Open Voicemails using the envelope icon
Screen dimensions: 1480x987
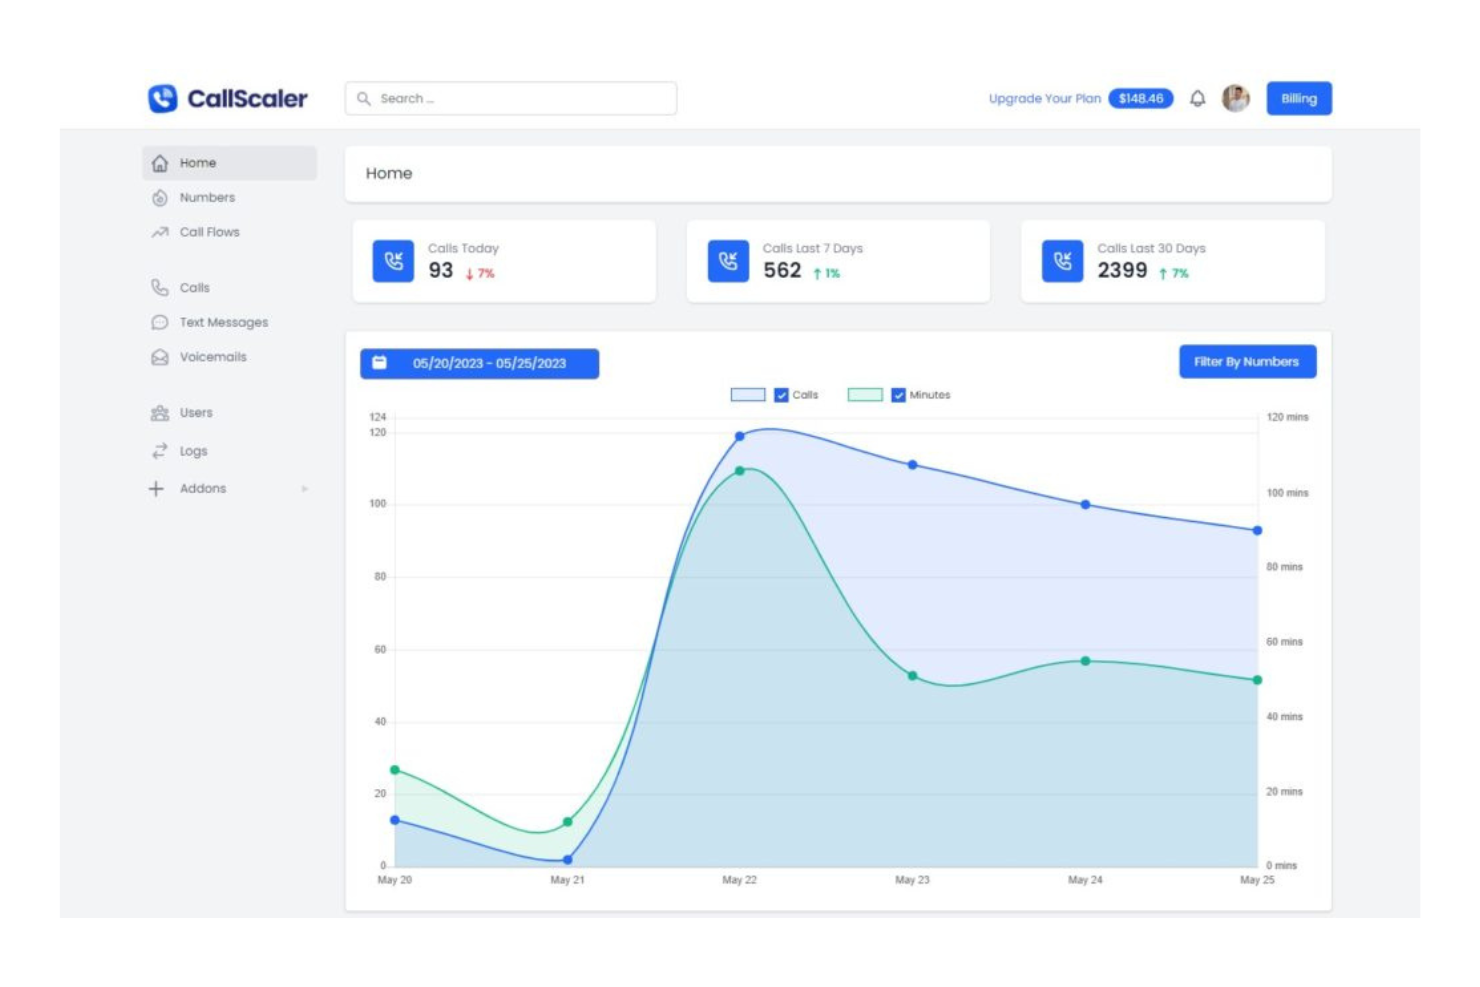coord(158,356)
